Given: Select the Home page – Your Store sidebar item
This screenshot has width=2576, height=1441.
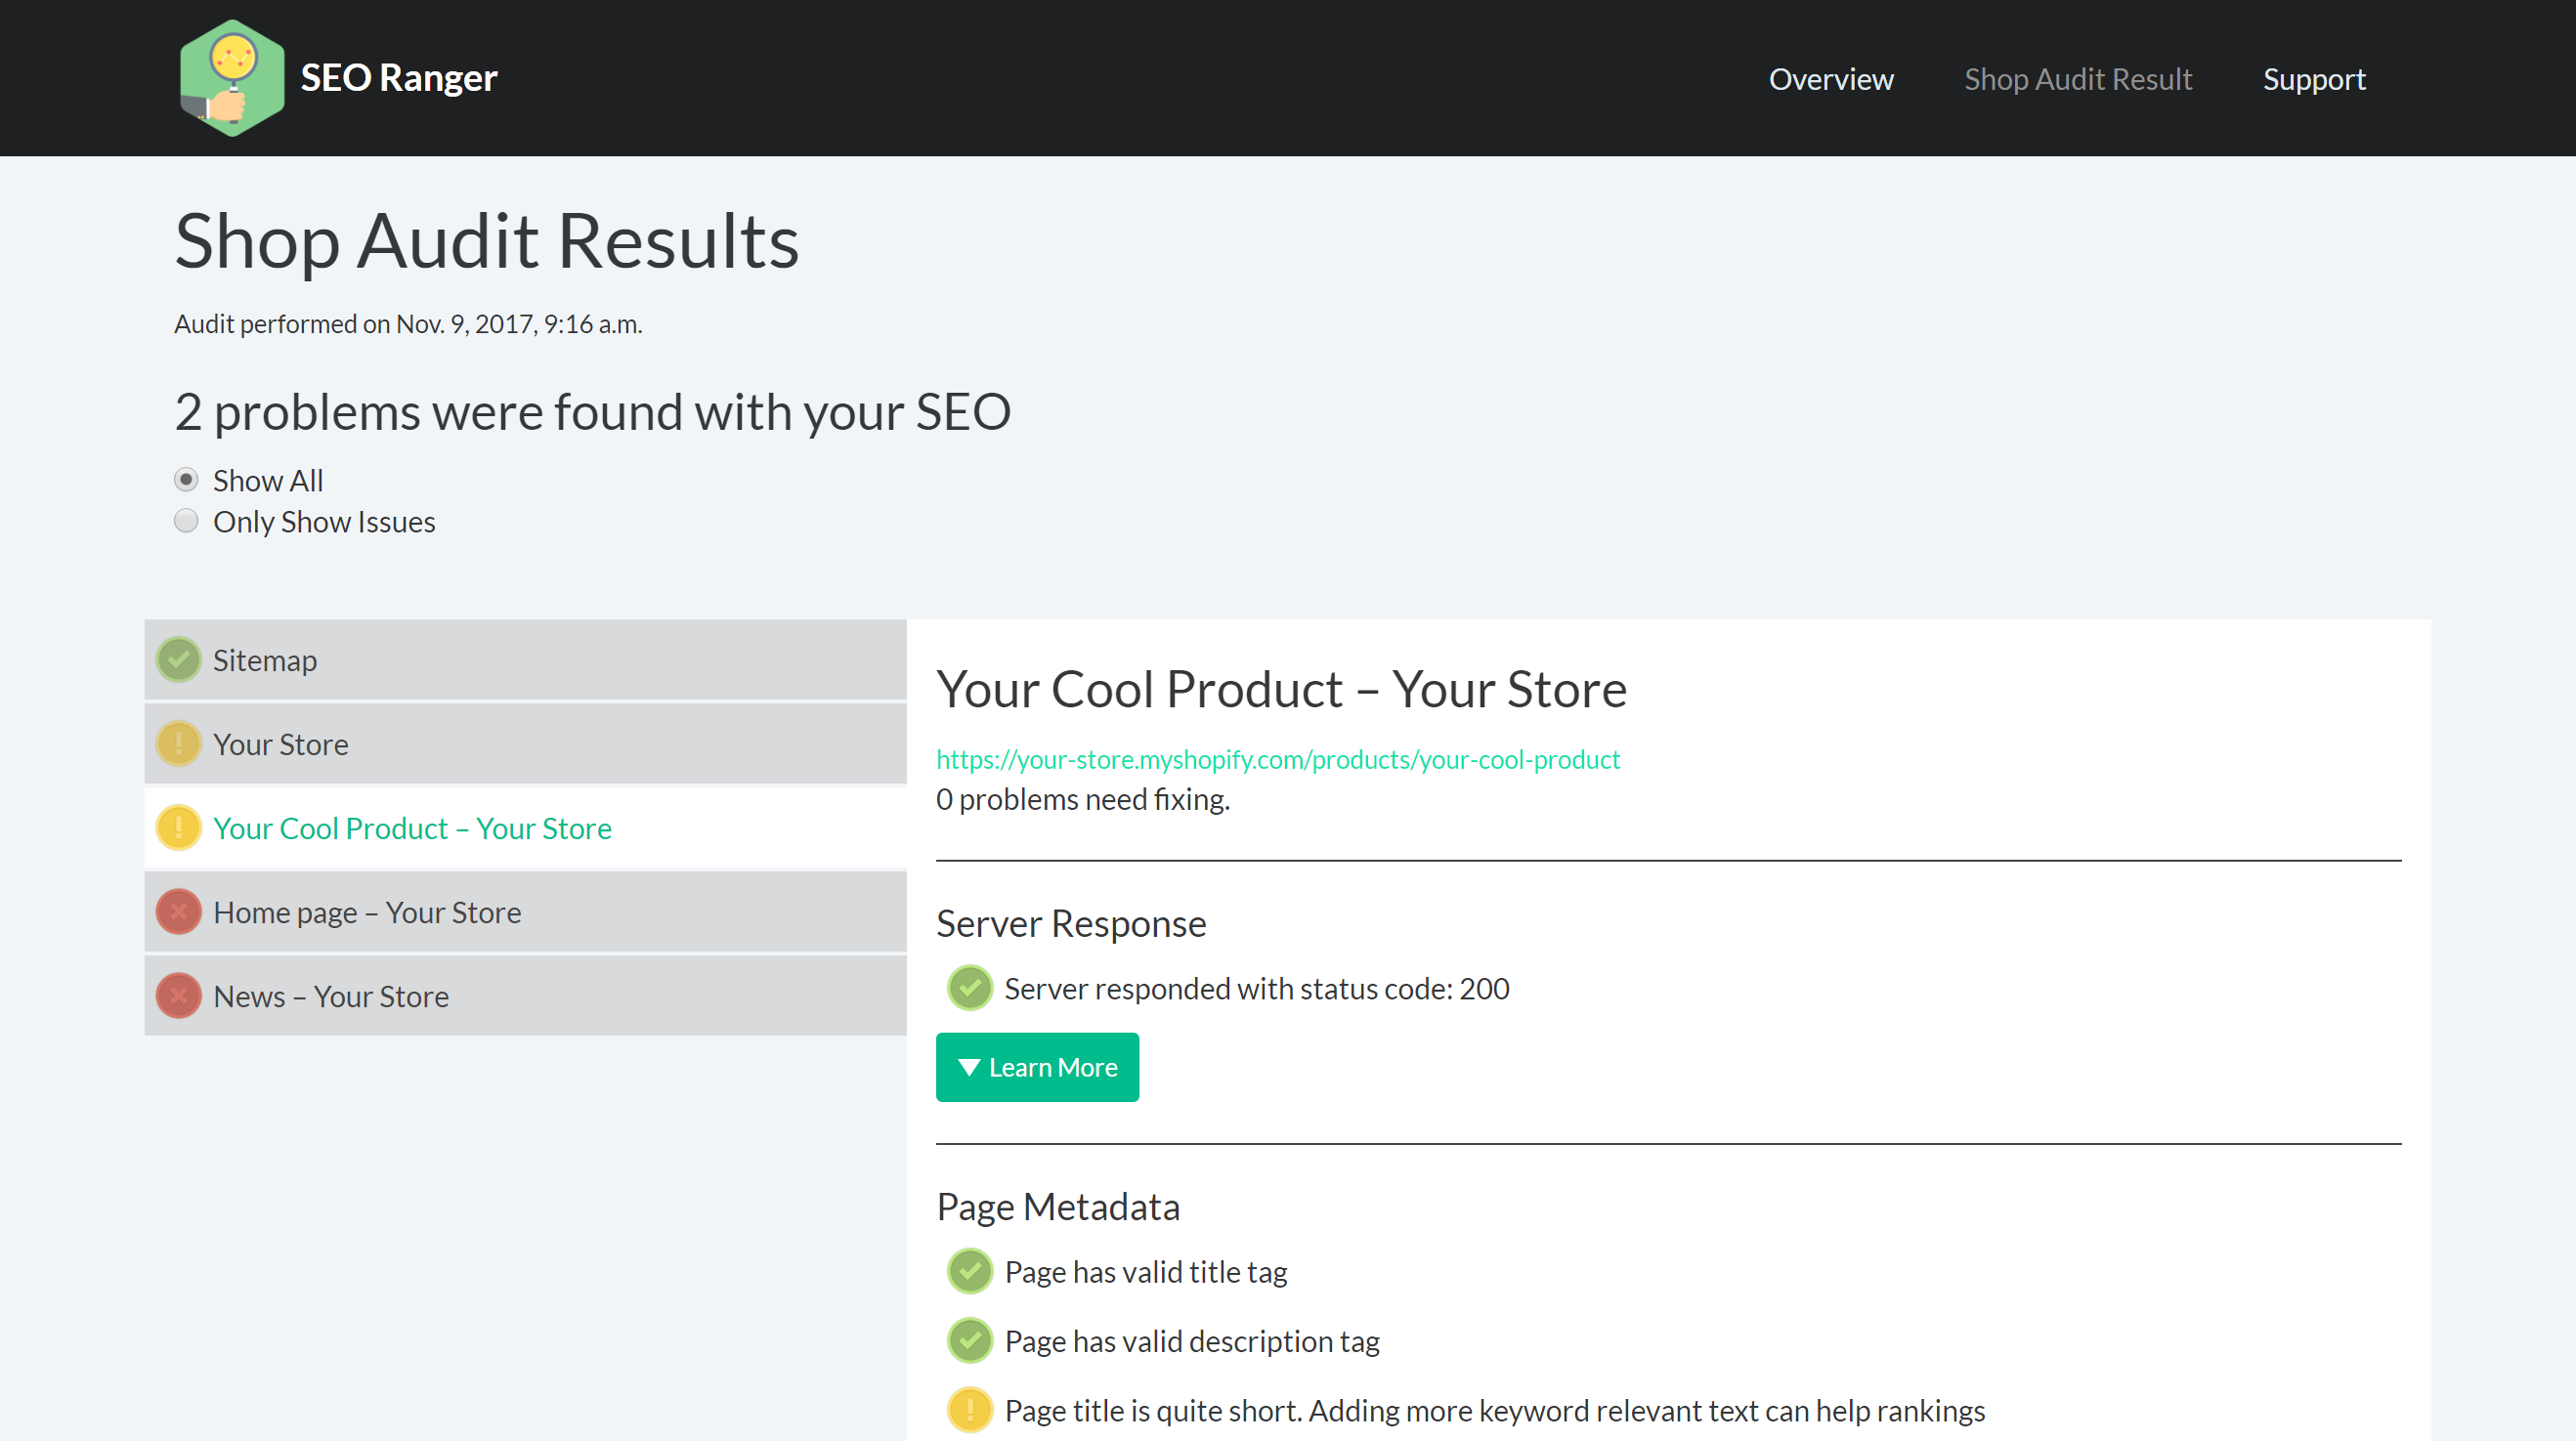Looking at the screenshot, I should pyautogui.click(x=525, y=912).
